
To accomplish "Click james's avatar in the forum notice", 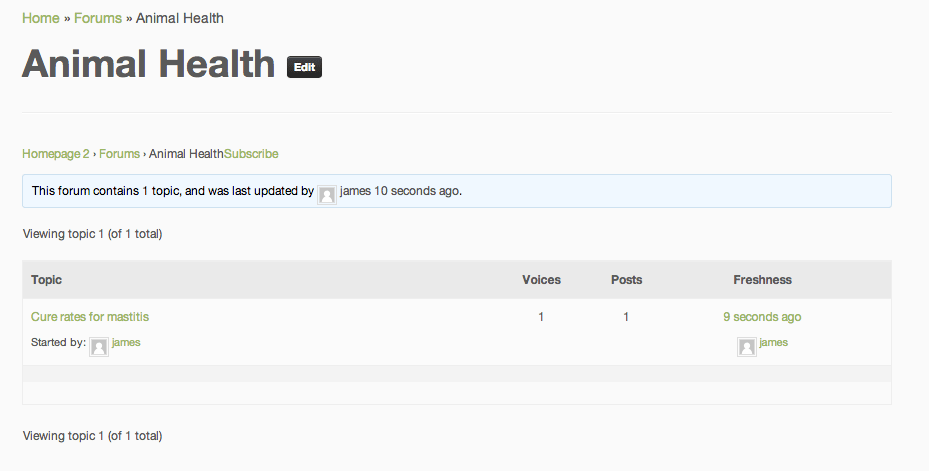I will click(x=327, y=195).
